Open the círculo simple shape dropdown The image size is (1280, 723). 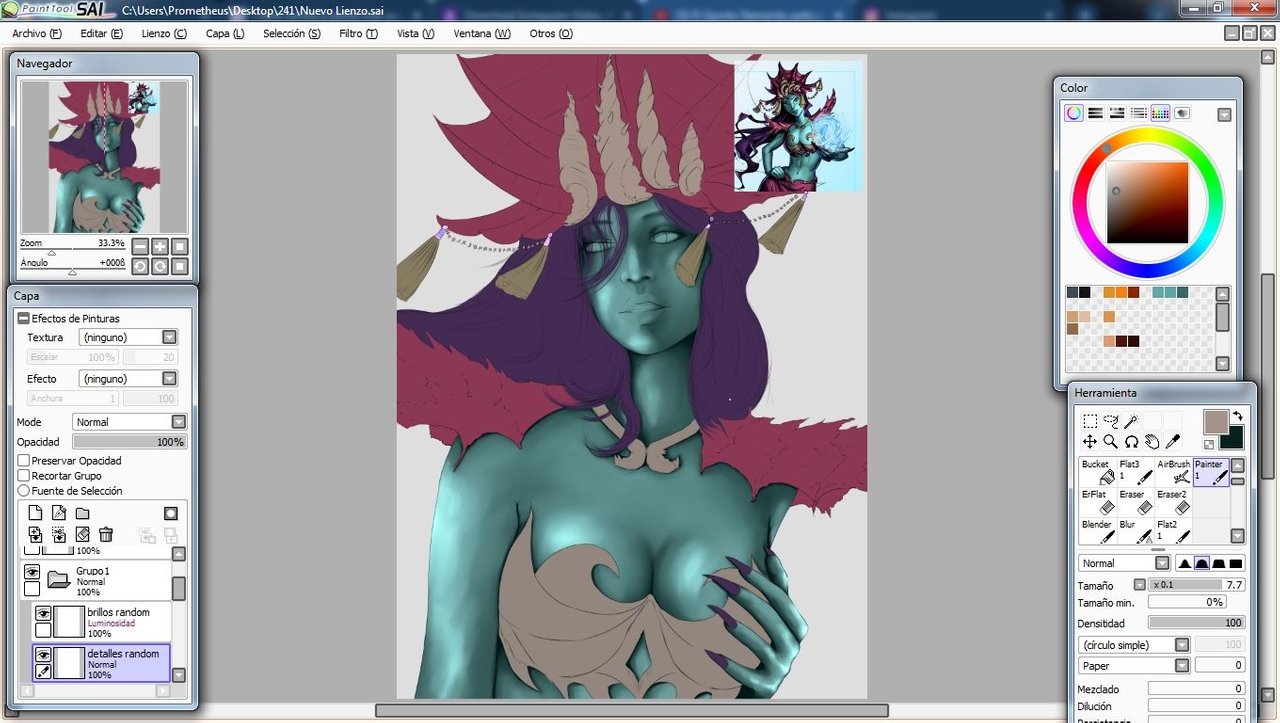click(1182, 645)
